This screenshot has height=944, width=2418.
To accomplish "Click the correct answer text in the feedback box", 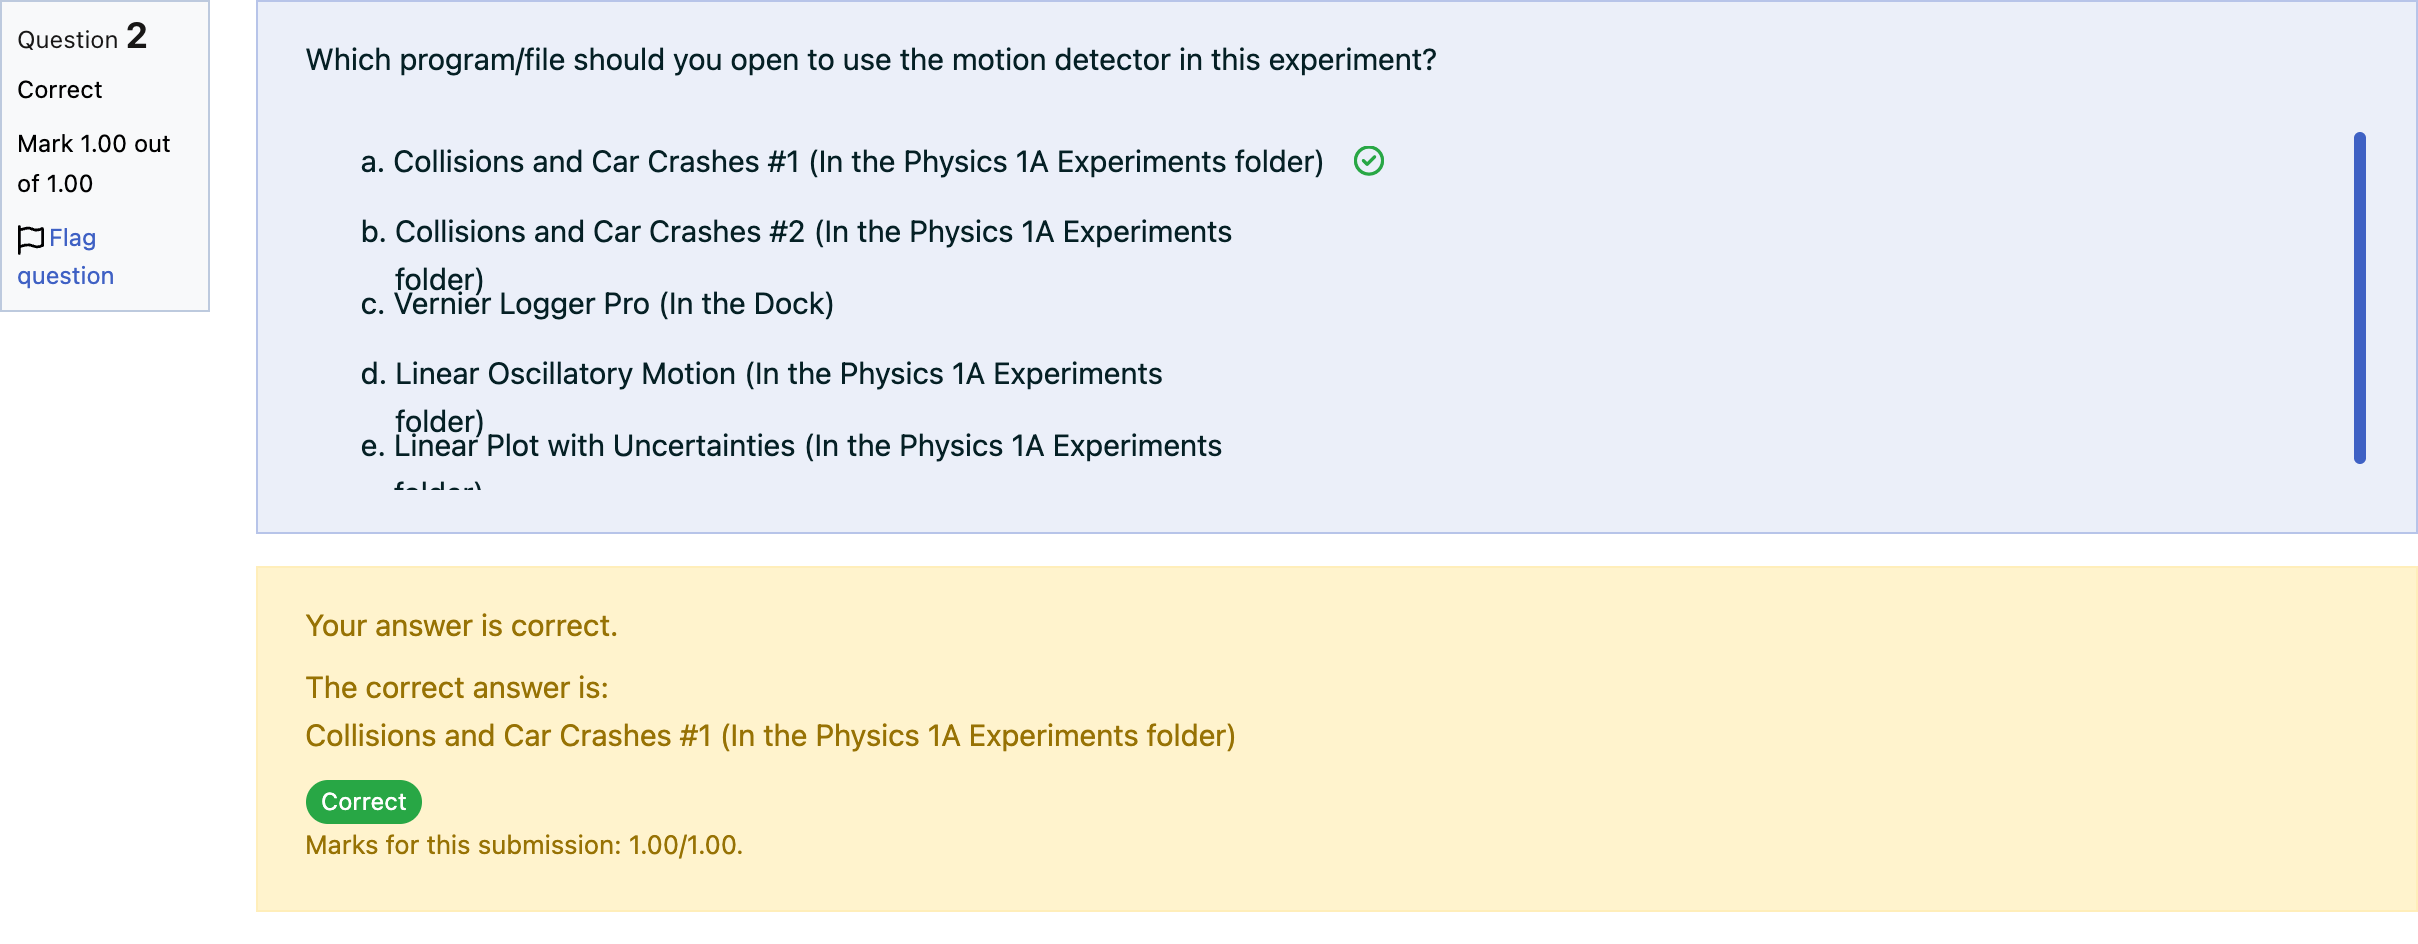I will pyautogui.click(x=770, y=736).
